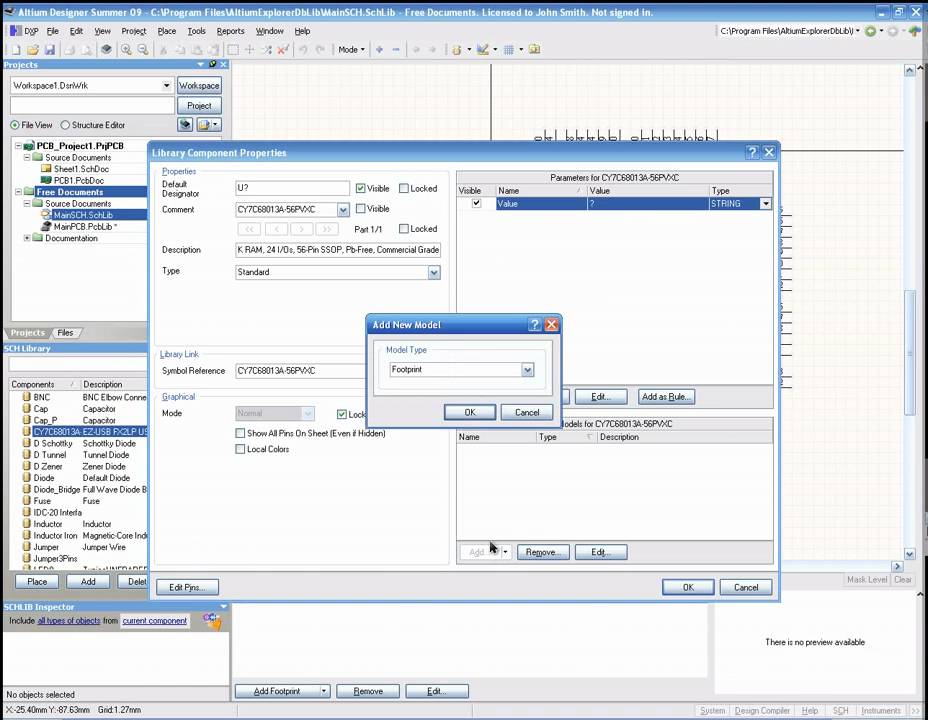The width and height of the screenshot is (928, 720).
Task: Click the Save floppy disk icon
Action: coord(50,50)
